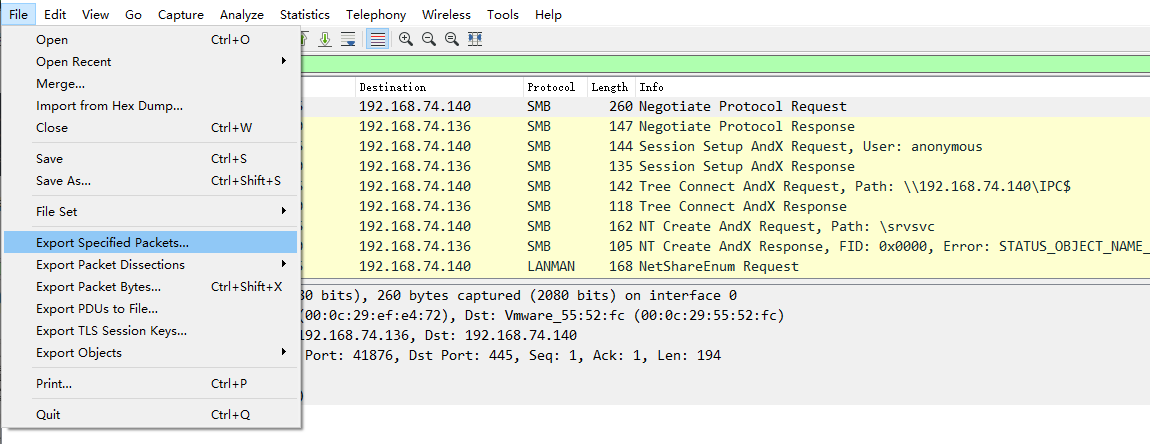
Task: Select the NetShareEnum Request packet row
Action: click(718, 266)
